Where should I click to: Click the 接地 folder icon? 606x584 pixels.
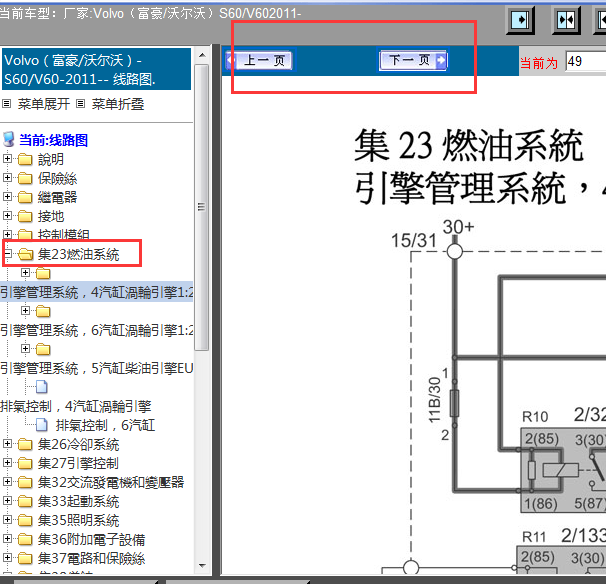pos(25,216)
